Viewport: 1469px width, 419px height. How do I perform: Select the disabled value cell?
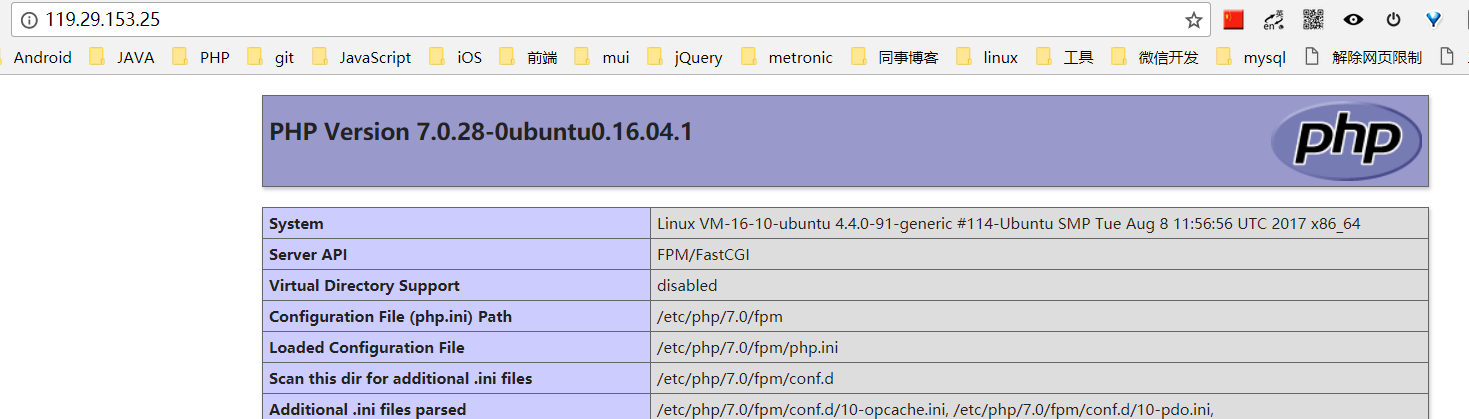pyautogui.click(x=1039, y=285)
